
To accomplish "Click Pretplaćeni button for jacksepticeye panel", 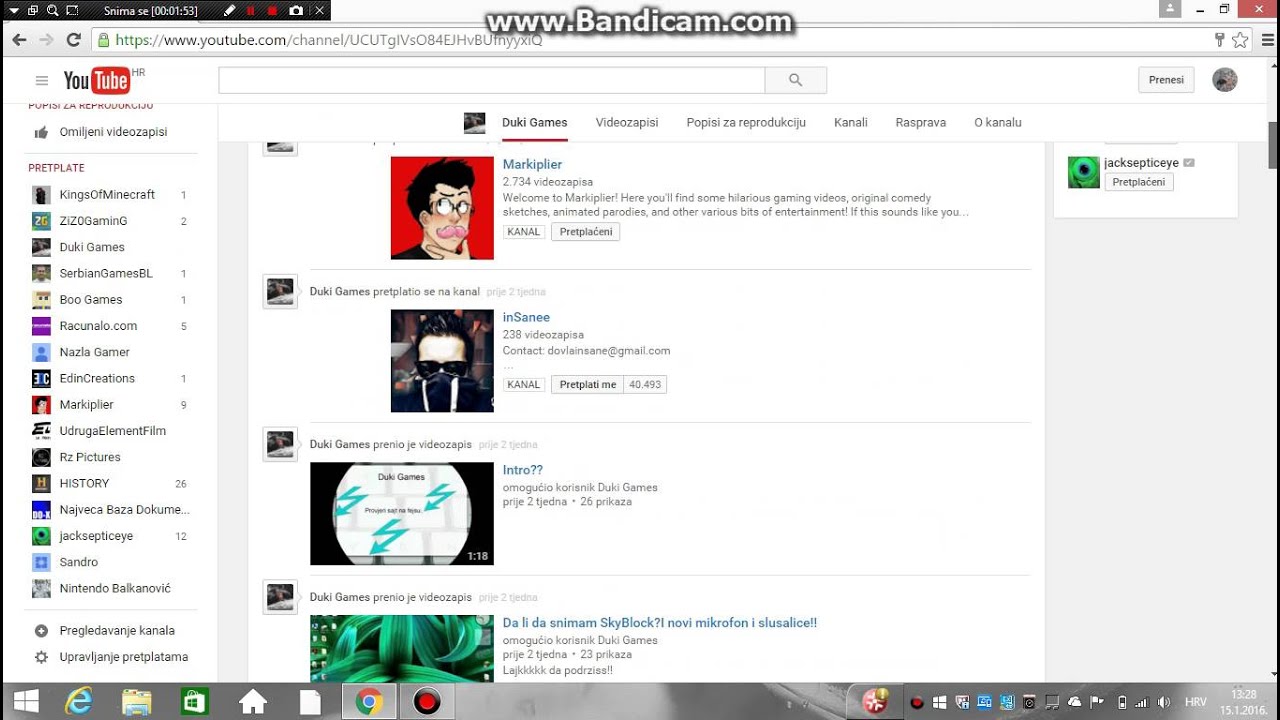I will click(x=1139, y=182).
